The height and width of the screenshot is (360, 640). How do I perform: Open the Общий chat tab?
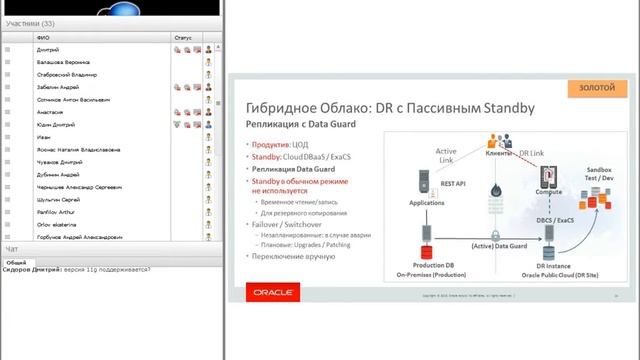click(17, 262)
